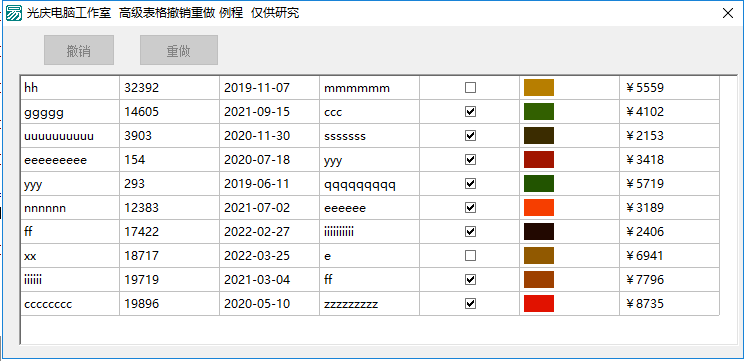
Task: Uncheck the checkbox in the cccccccc row
Action: tap(470, 304)
